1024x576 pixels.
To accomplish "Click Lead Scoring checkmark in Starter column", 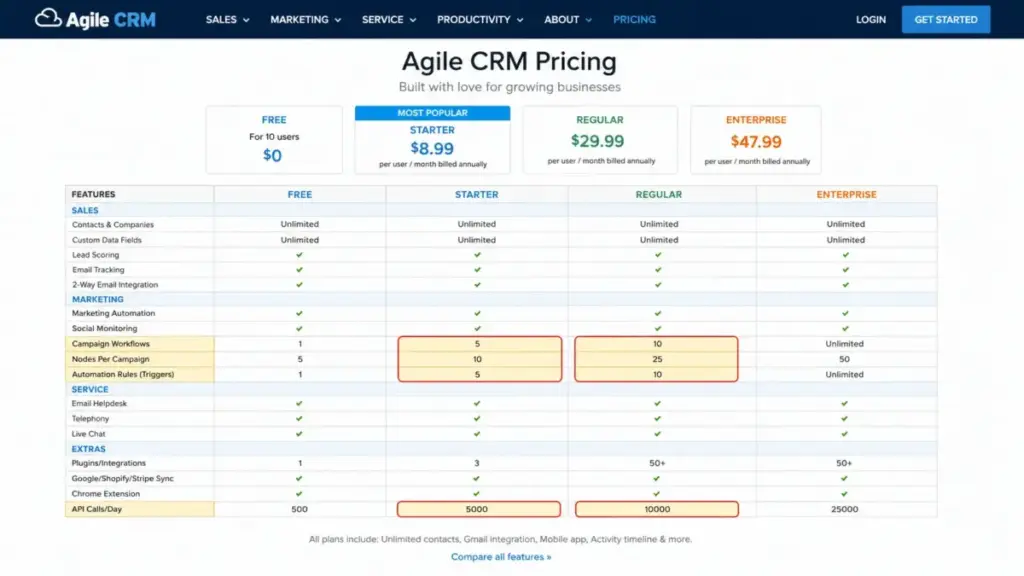I will [x=477, y=255].
